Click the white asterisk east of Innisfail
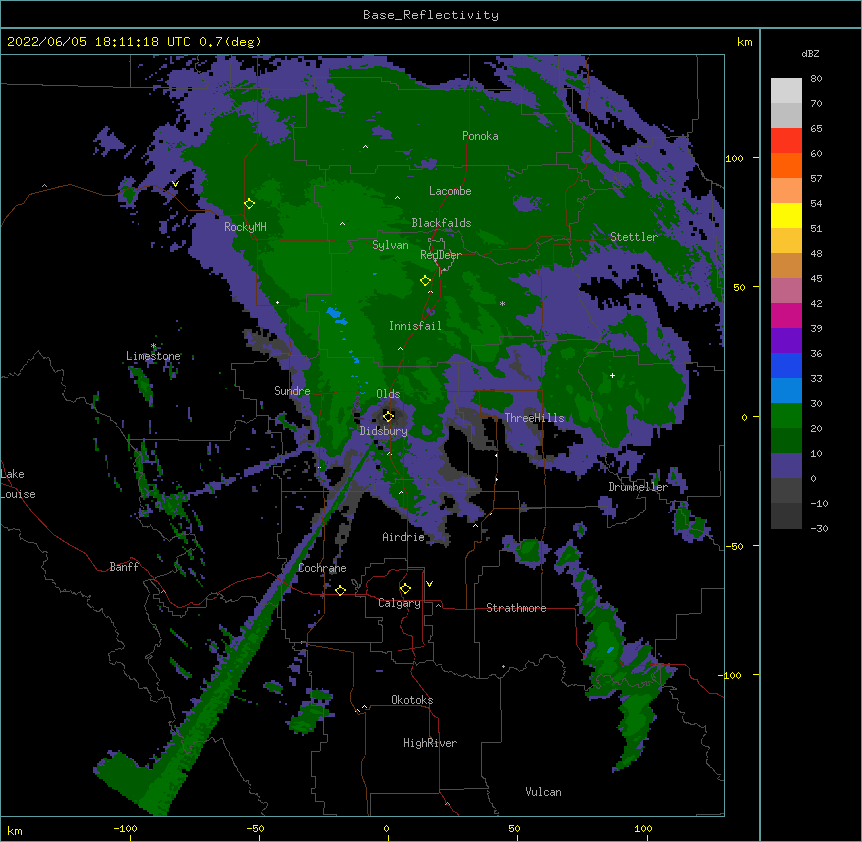The height and width of the screenshot is (842, 862). (x=502, y=303)
